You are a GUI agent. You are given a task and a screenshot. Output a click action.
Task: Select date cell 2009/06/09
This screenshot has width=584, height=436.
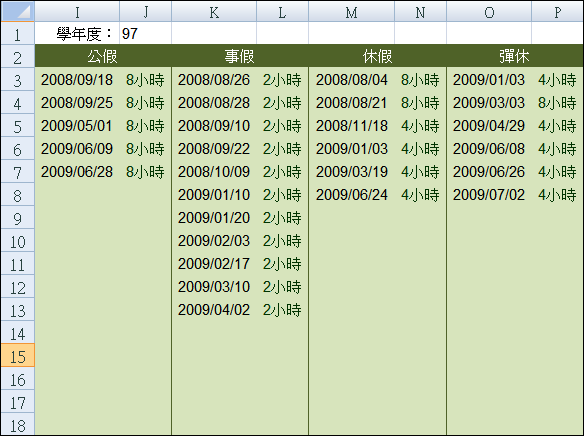coord(77,149)
